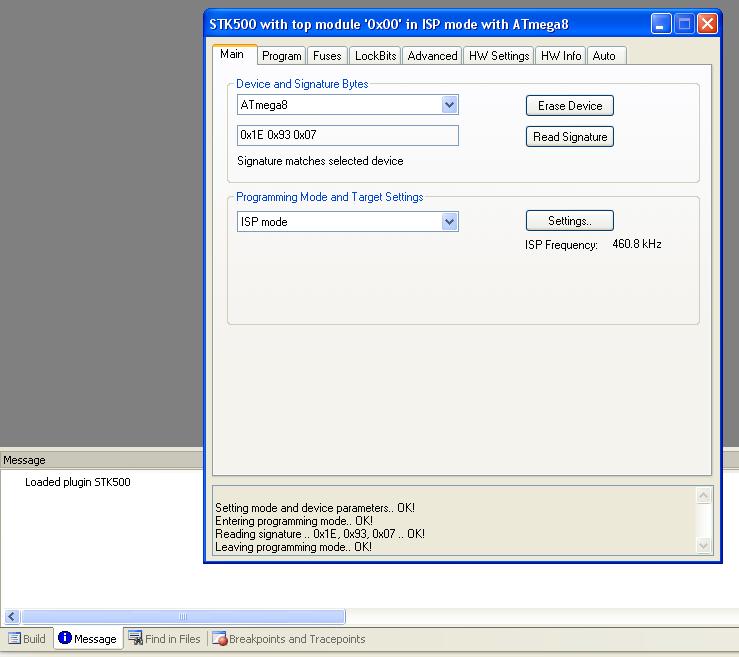Open the HW Settings tab

coord(499,56)
